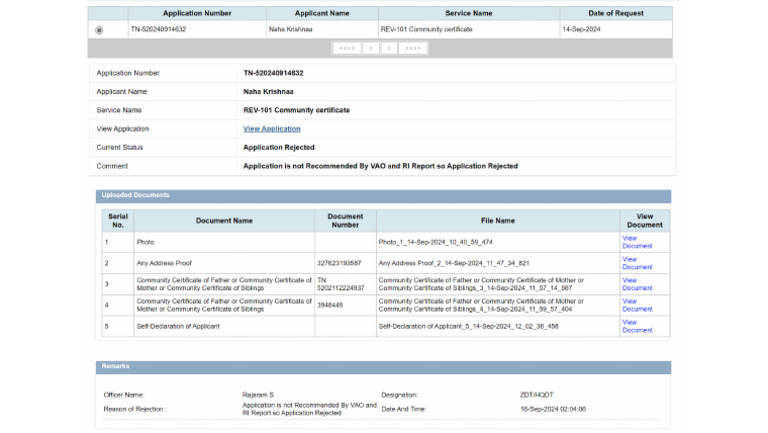
Task: Click the File Name column header
Action: (x=498, y=221)
